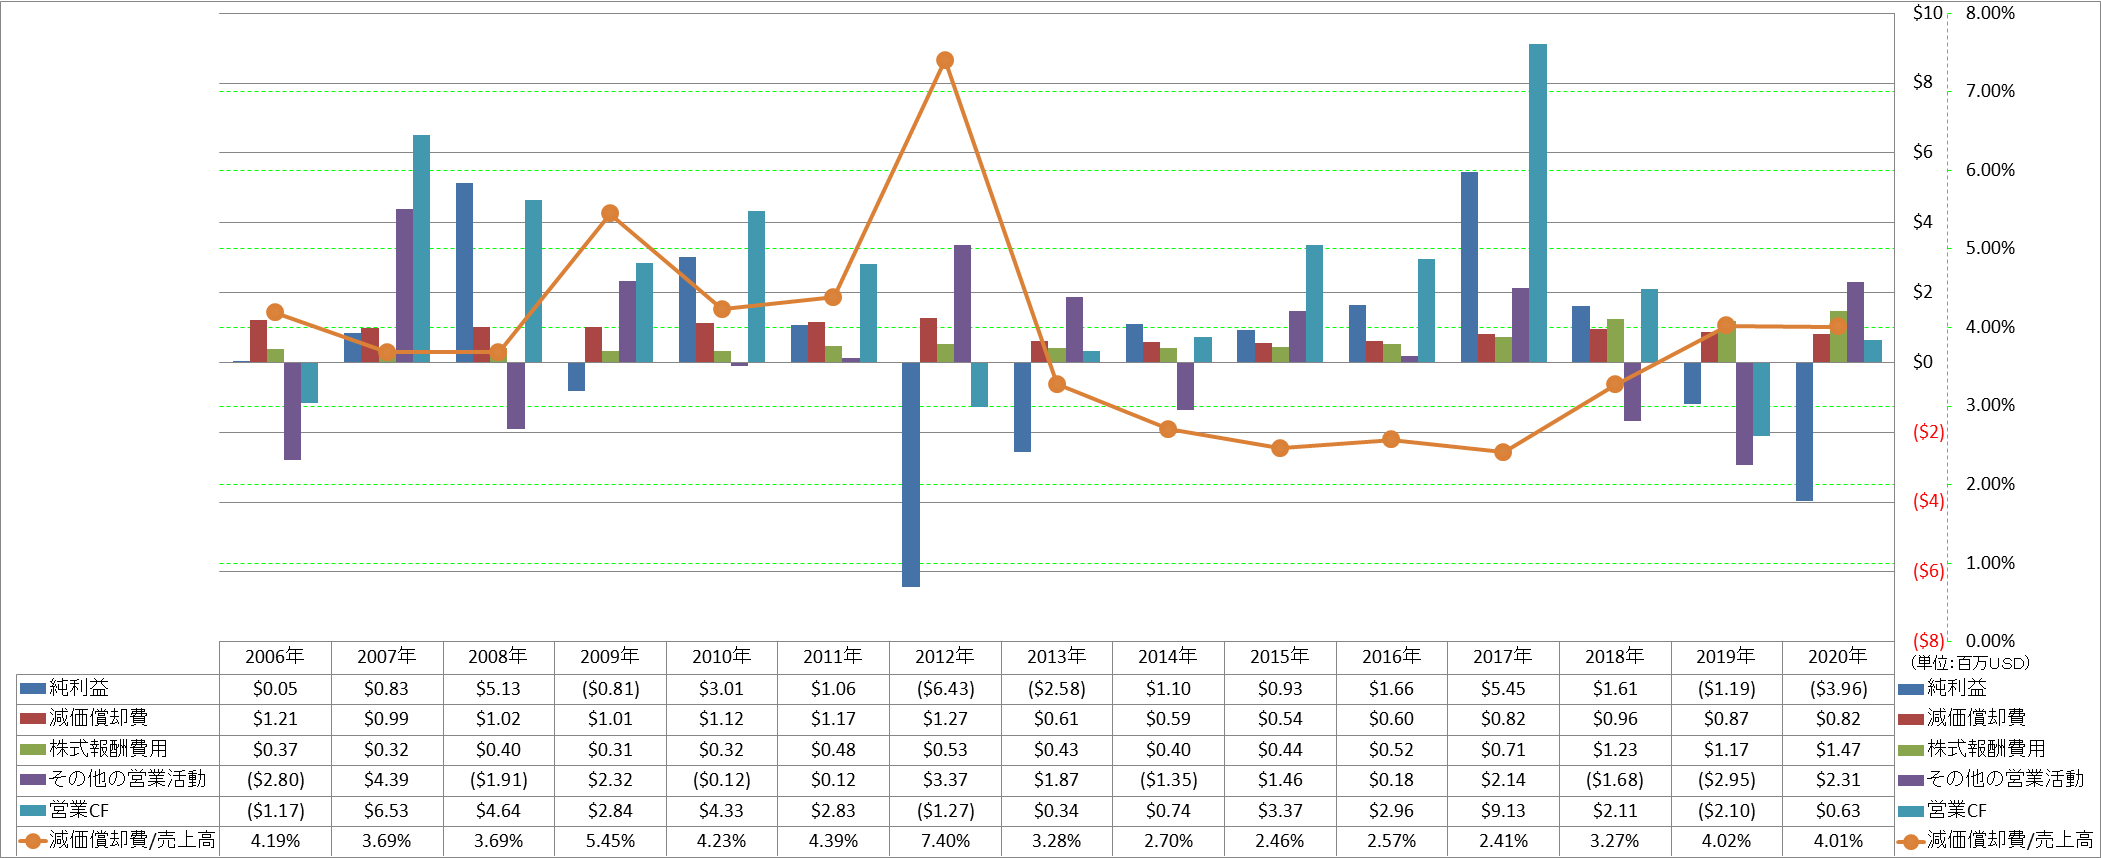Click the 2009 ratio cell 5.45%
This screenshot has height=858, width=2101.
click(610, 841)
